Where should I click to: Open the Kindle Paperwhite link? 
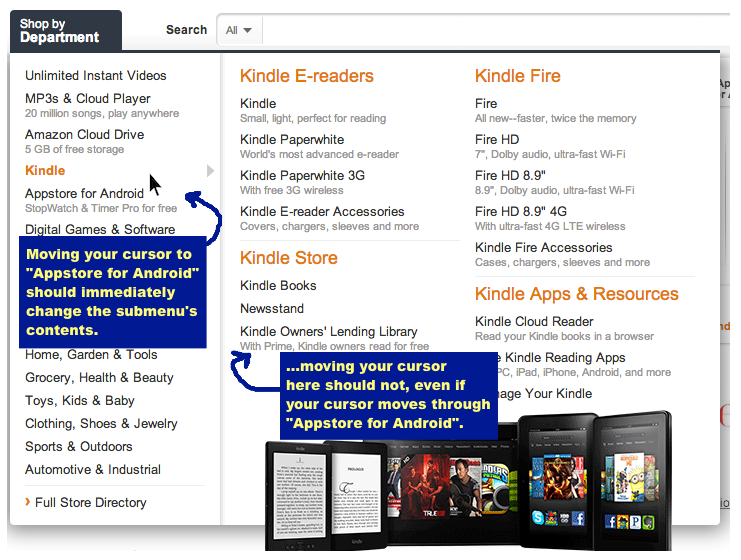(x=292, y=139)
